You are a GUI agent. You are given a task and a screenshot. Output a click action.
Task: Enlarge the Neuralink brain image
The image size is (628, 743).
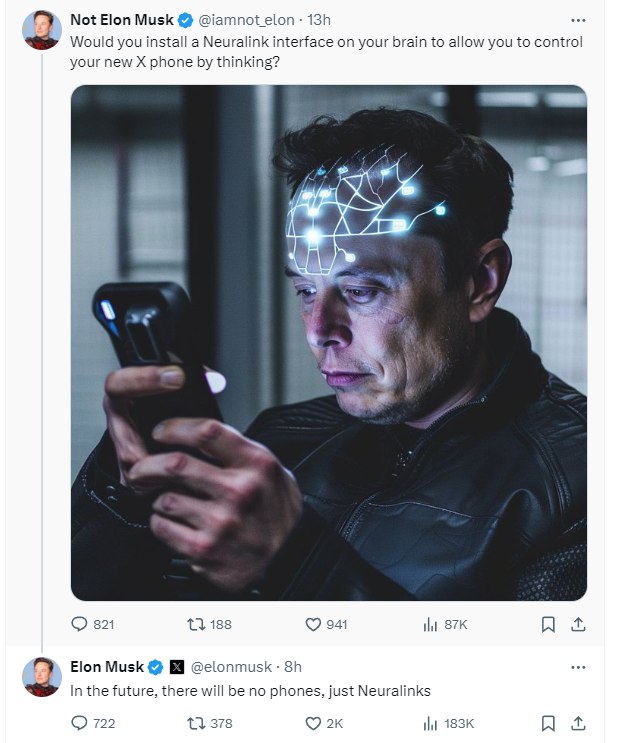pyautogui.click(x=329, y=343)
